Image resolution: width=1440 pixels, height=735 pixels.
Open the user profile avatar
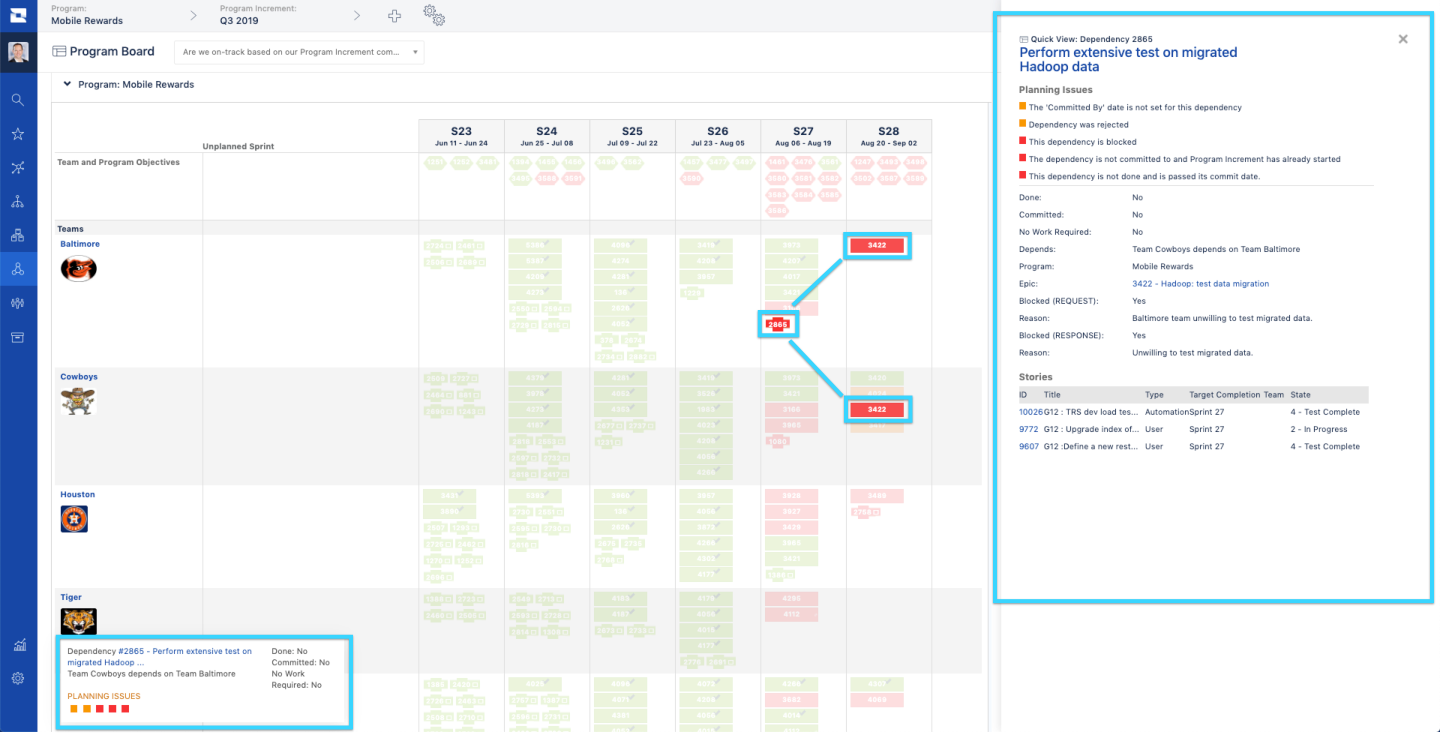point(18,52)
